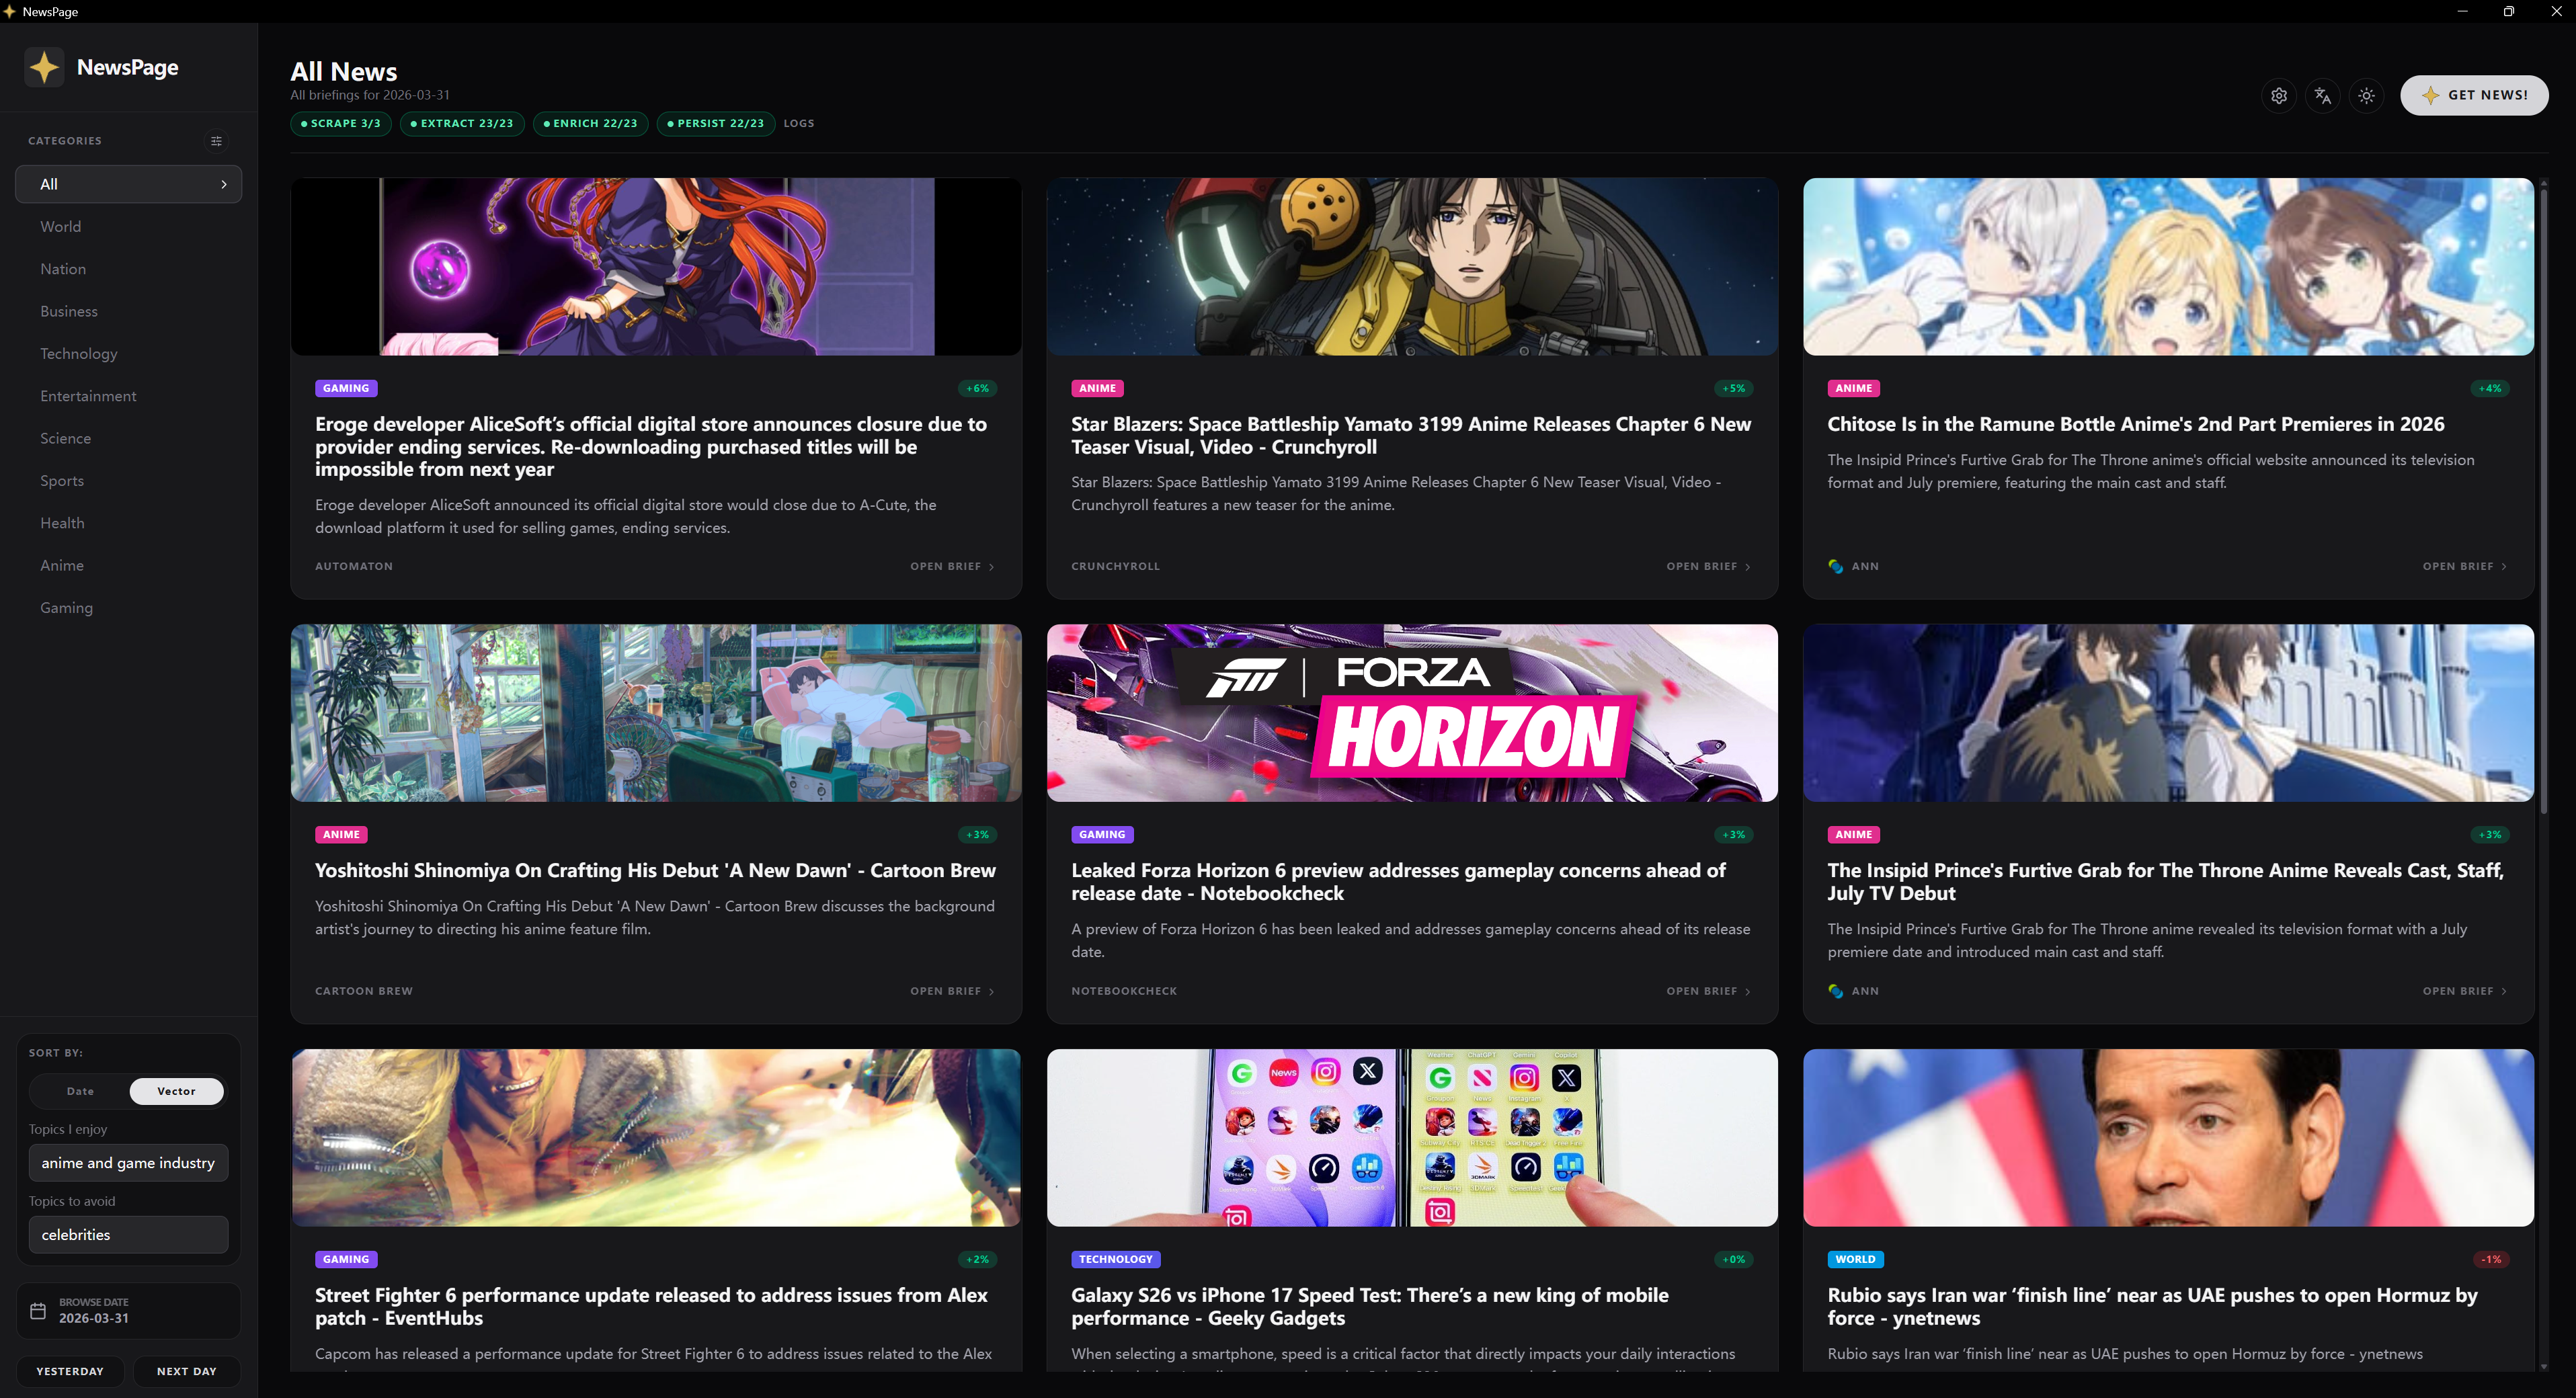
Task: Click the Topics to avoid input field
Action: pyautogui.click(x=129, y=1235)
